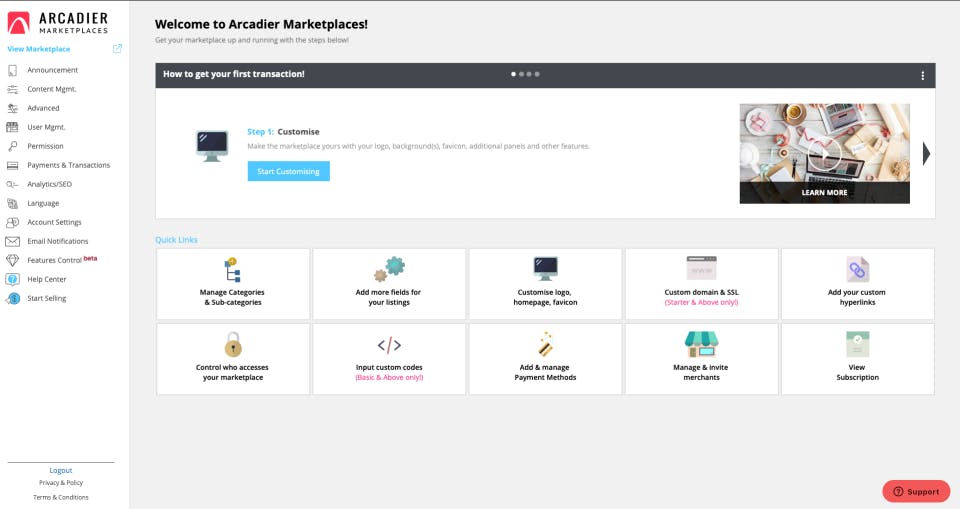960x509 pixels.
Task: Click the Logout link
Action: click(61, 470)
